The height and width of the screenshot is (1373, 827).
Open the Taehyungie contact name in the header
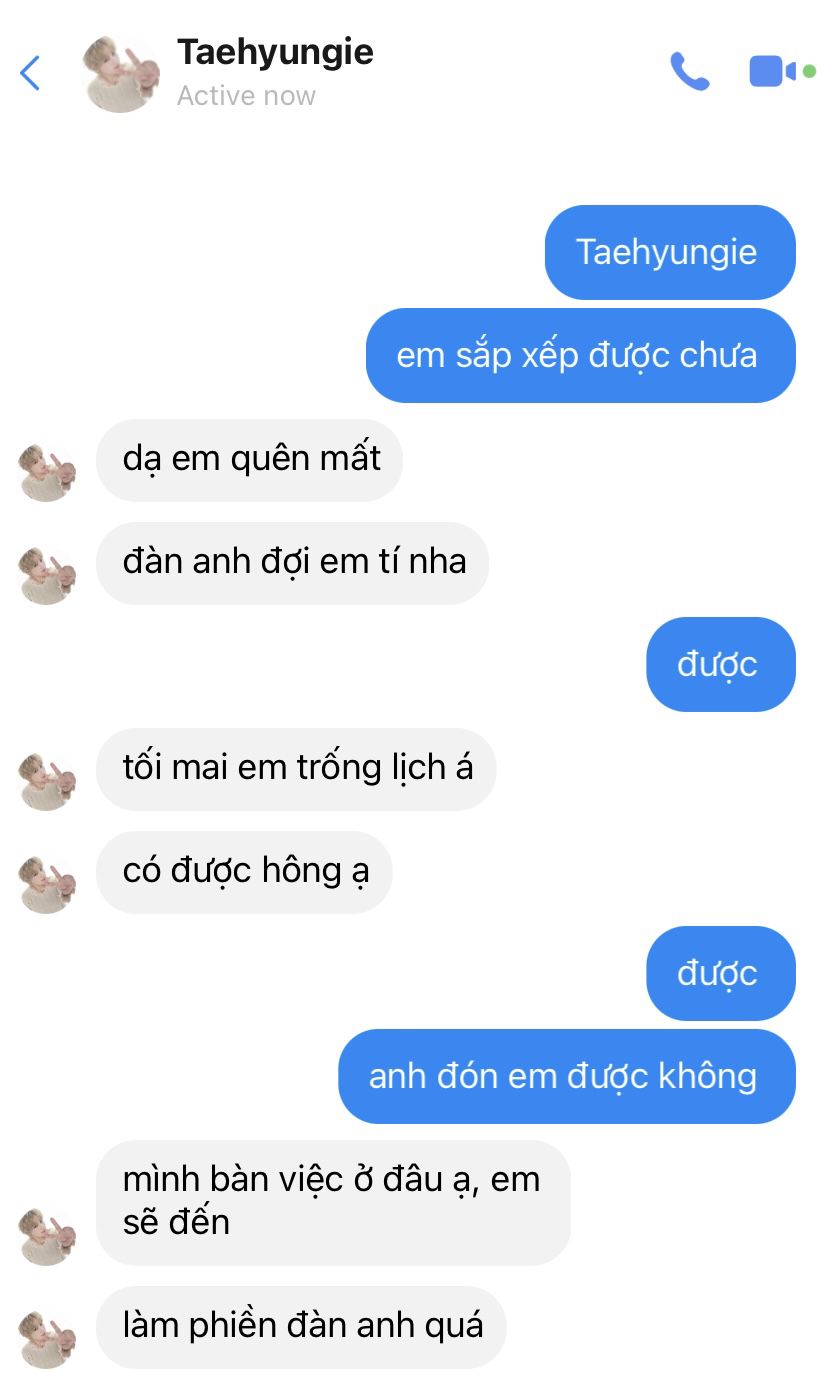(x=275, y=52)
